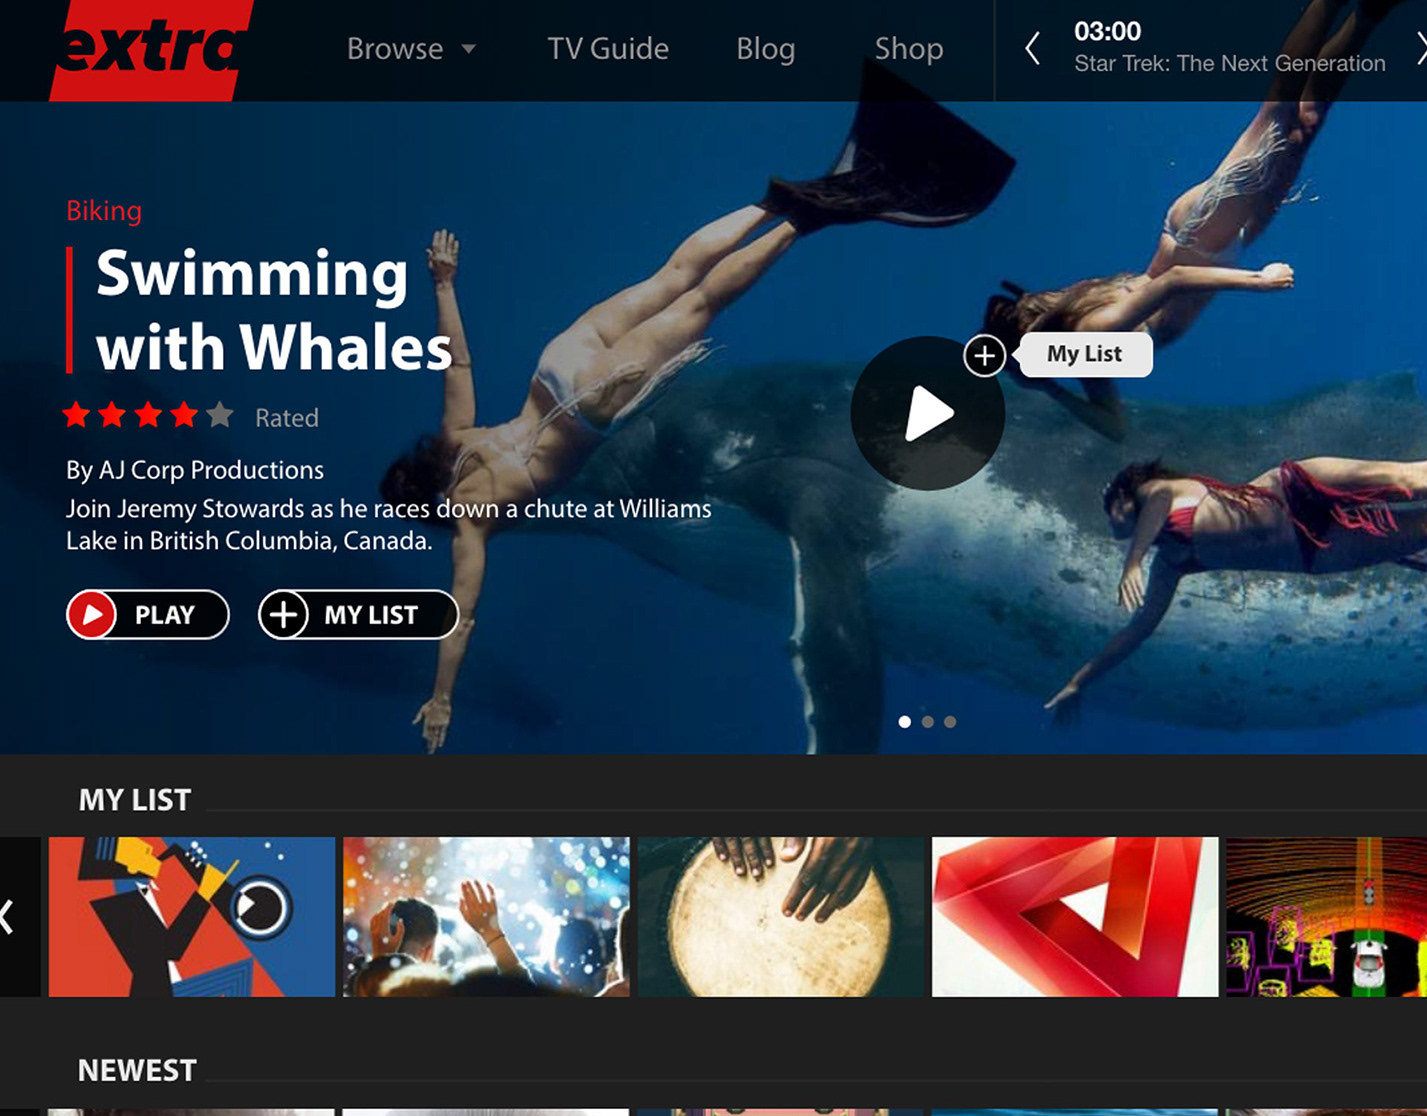Play video with large center play icon

(928, 413)
